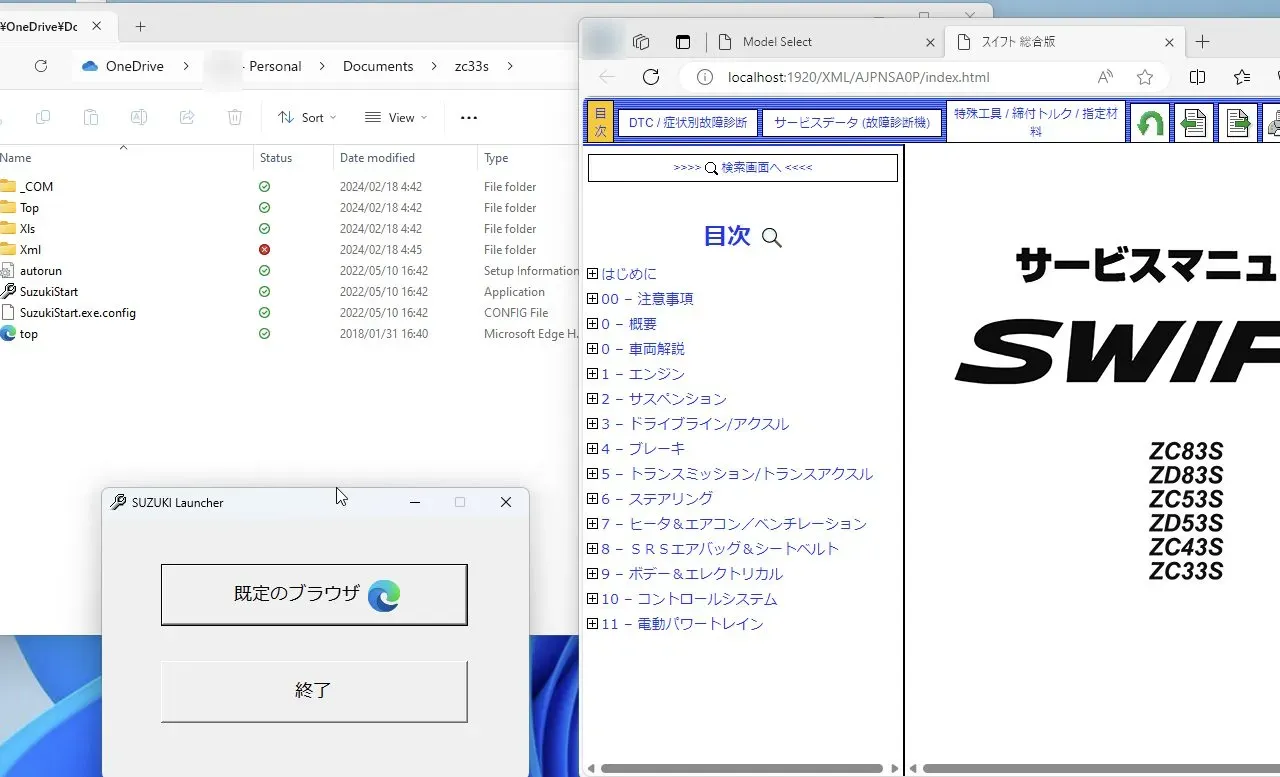Click 既定のブラウザ launcher button
Image resolution: width=1280 pixels, height=777 pixels.
pos(314,595)
